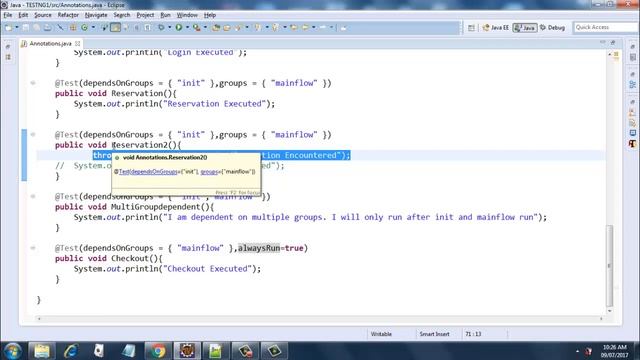Collapse the Checkout method fold marker

coord(33,248)
